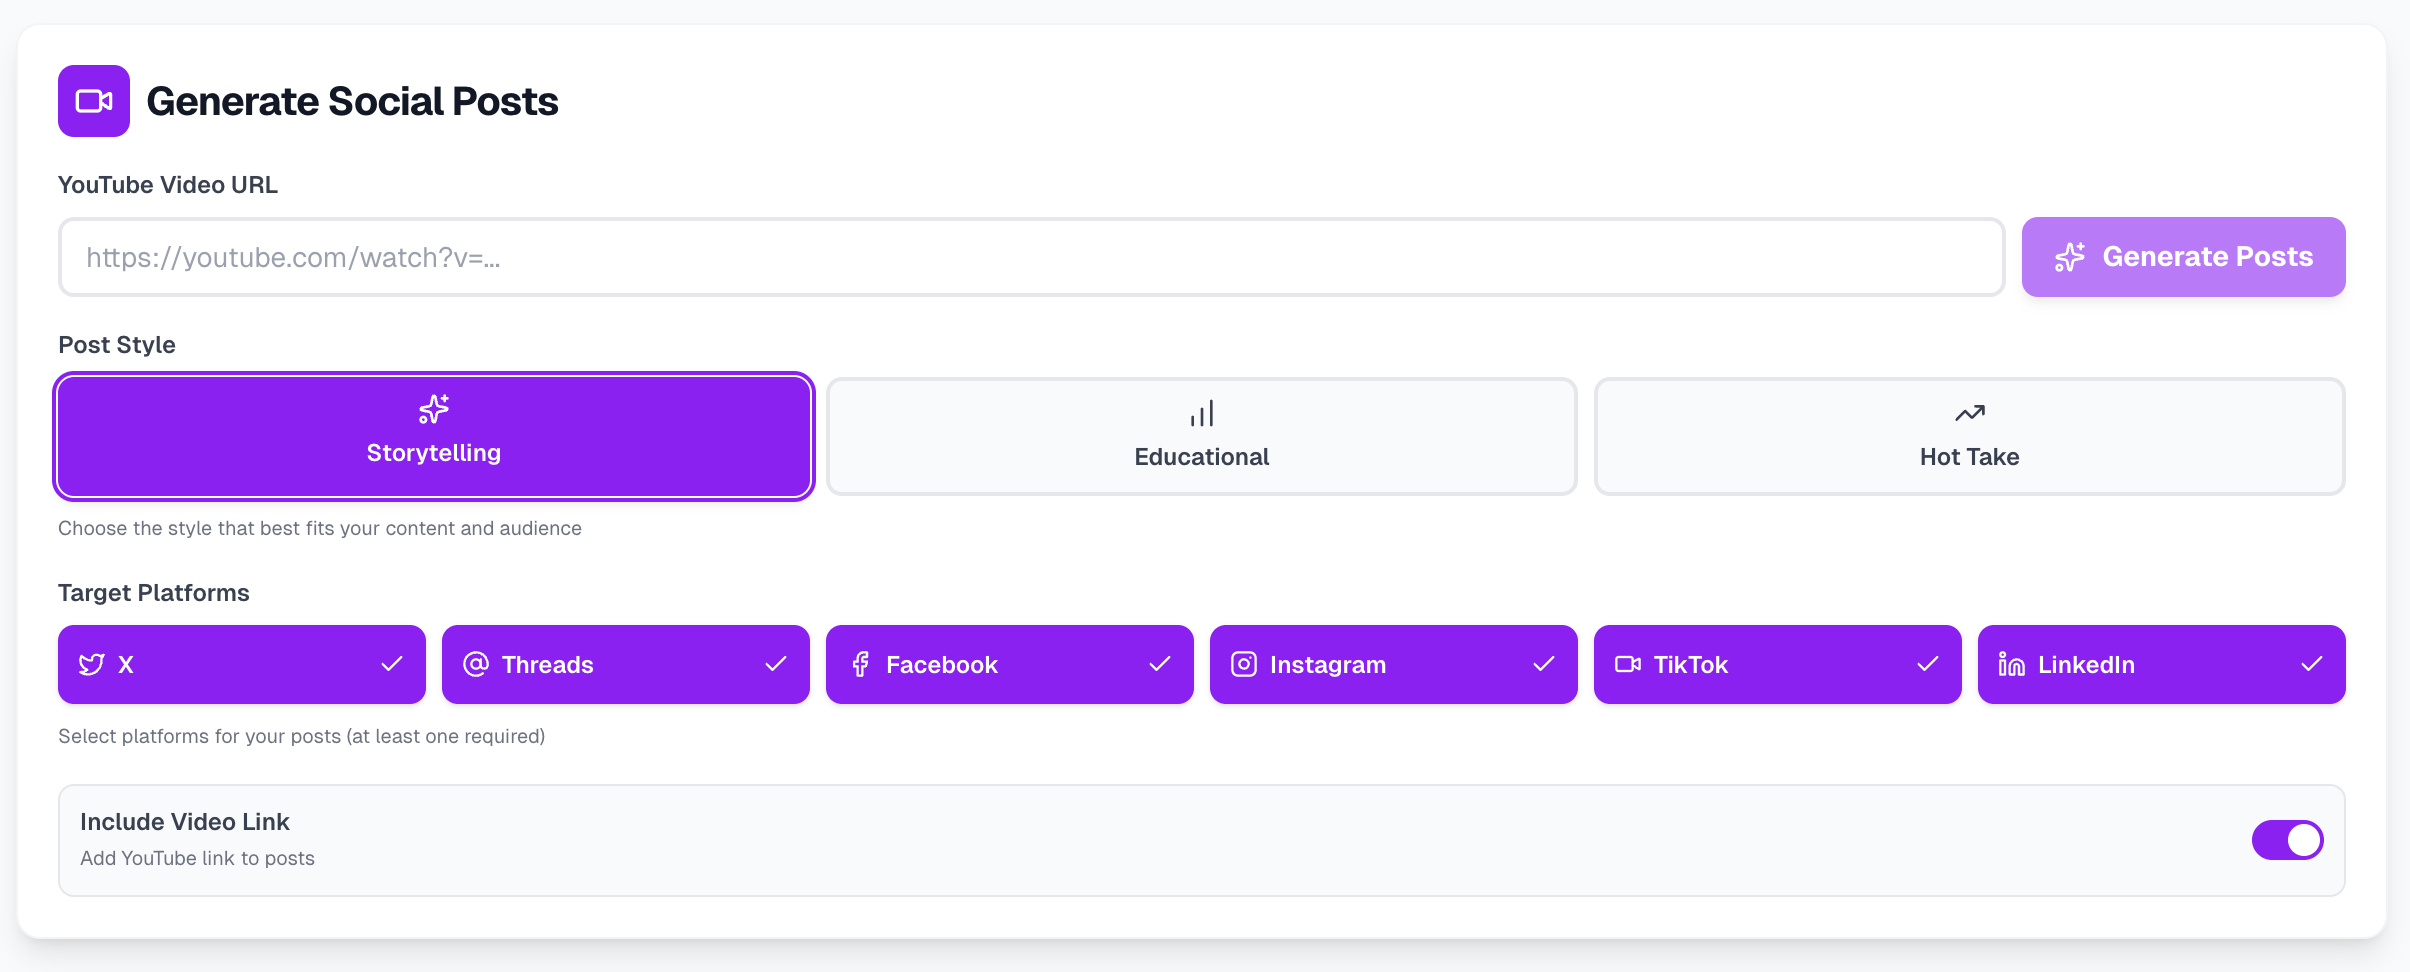Uncheck the Instagram platform checkmark
2410x972 pixels.
point(1544,664)
